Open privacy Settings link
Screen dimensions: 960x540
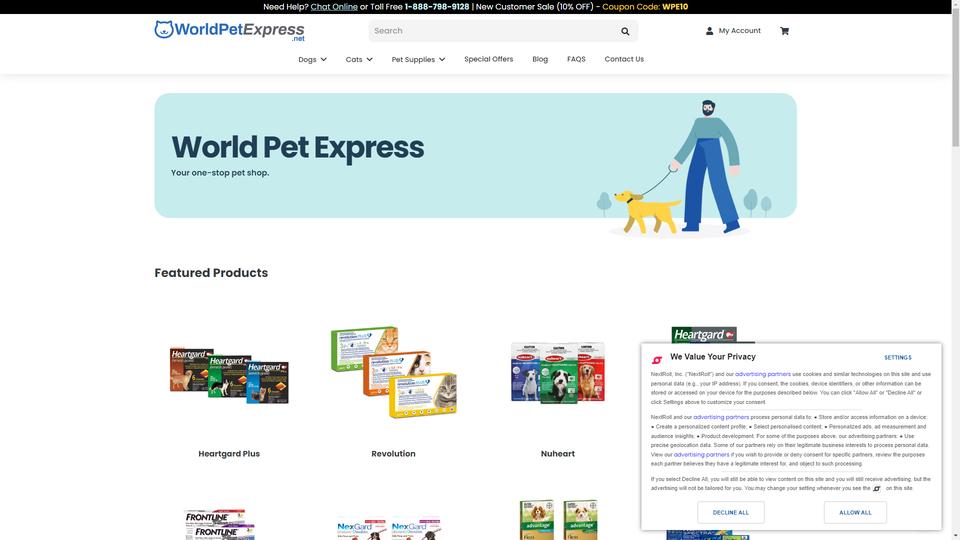point(898,358)
